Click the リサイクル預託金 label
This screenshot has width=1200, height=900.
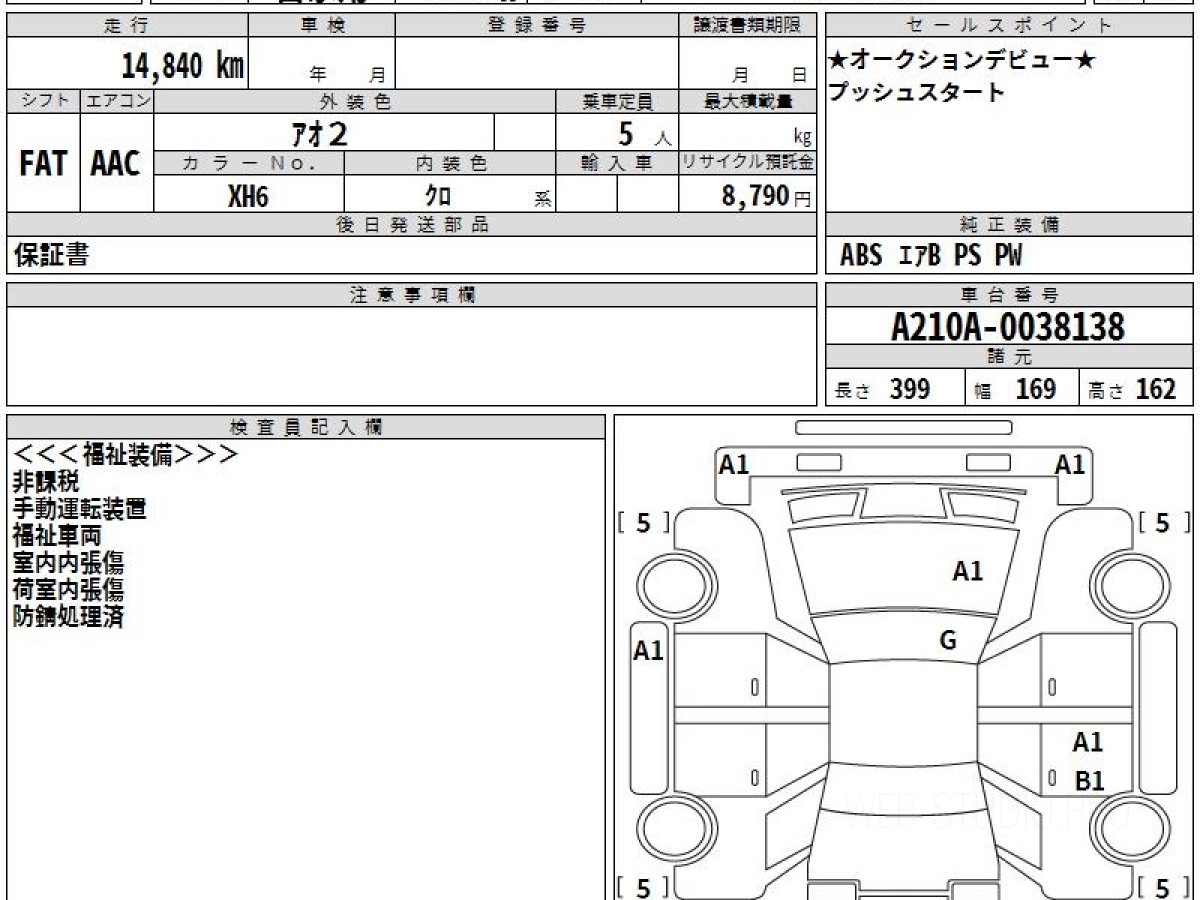coord(747,164)
